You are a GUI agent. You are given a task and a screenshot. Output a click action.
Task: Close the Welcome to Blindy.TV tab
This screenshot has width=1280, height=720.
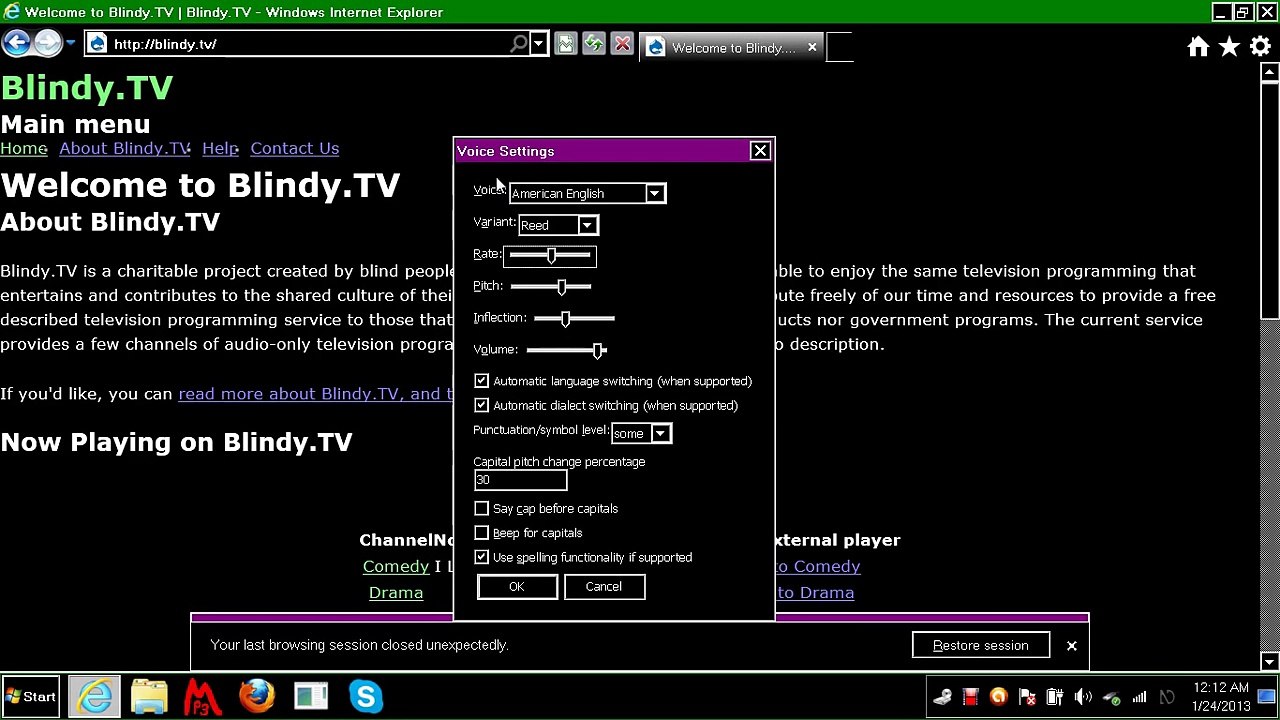pos(812,47)
